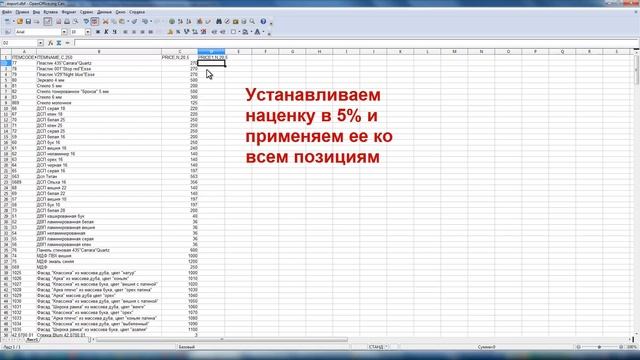
Task: Click the СТАНД selection mode field
Action: (x=376, y=347)
